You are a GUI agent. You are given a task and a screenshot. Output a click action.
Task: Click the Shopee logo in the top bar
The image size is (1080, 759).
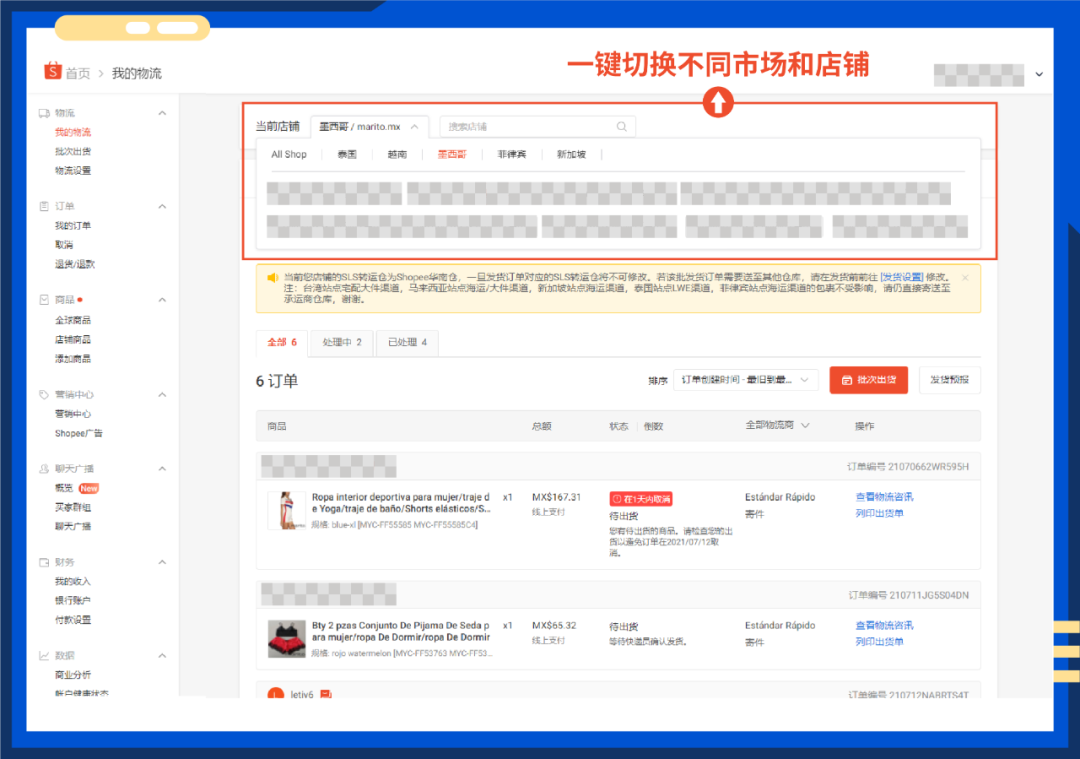(x=52, y=71)
